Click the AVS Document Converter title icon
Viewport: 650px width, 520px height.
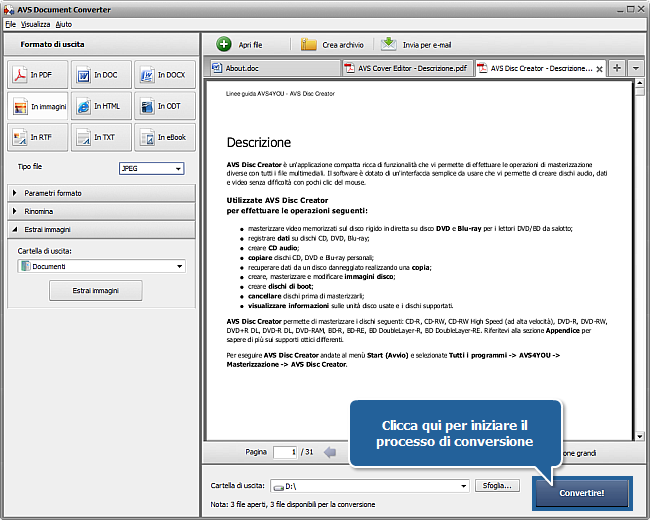coord(9,10)
